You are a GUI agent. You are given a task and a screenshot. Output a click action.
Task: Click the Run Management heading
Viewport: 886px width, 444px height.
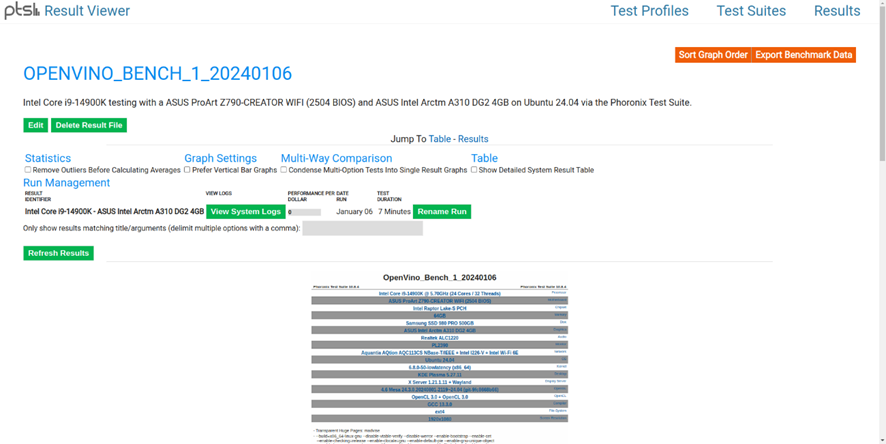click(x=67, y=182)
